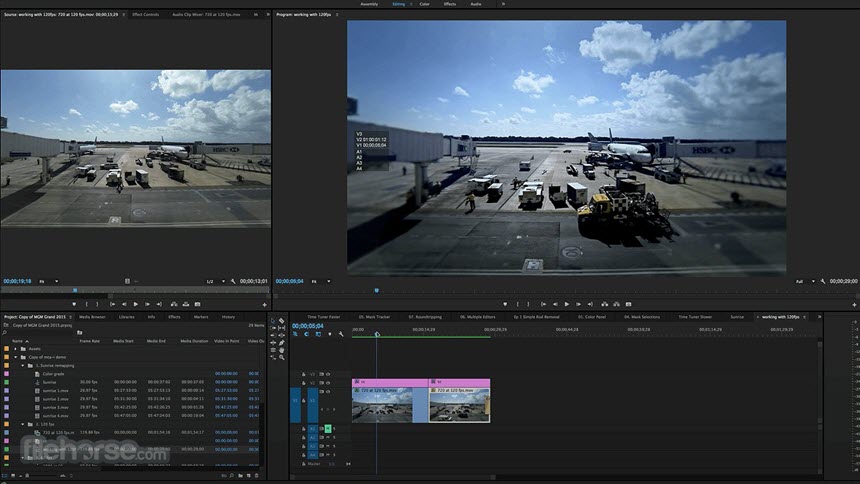Screen dimensions: 860x484
Task: Click the Frame Rate column header
Action: (89, 341)
